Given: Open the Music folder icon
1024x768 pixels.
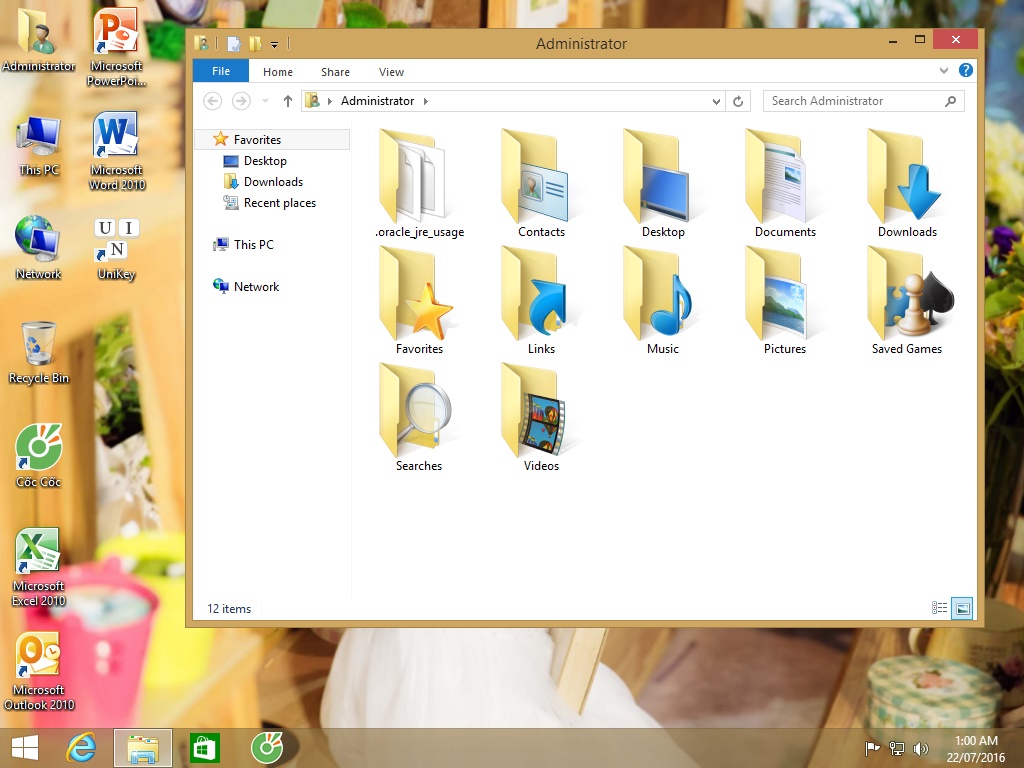Looking at the screenshot, I should 663,300.
